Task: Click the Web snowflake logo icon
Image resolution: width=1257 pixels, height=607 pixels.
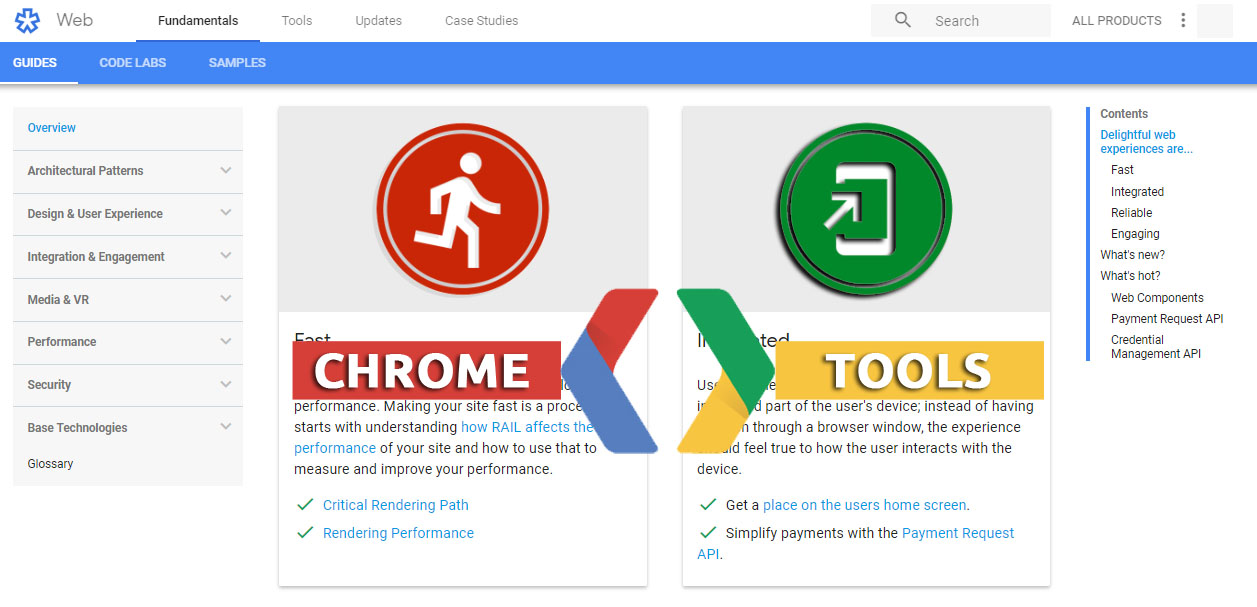Action: pyautogui.click(x=27, y=20)
